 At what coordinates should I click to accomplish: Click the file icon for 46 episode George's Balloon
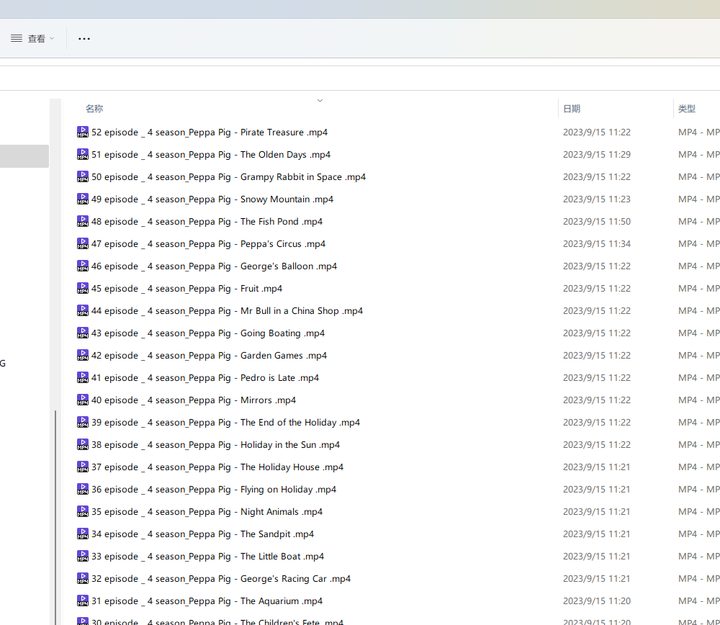[83, 266]
